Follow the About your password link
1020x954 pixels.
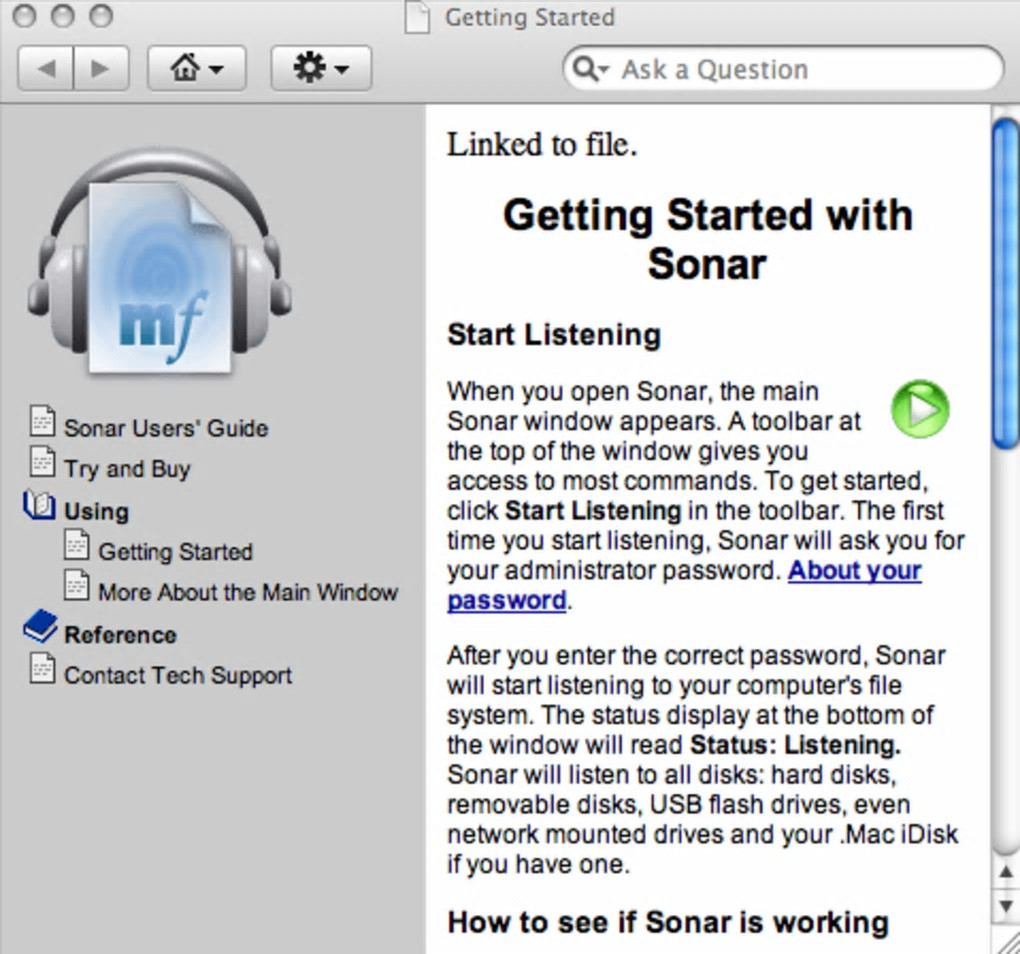[854, 570]
